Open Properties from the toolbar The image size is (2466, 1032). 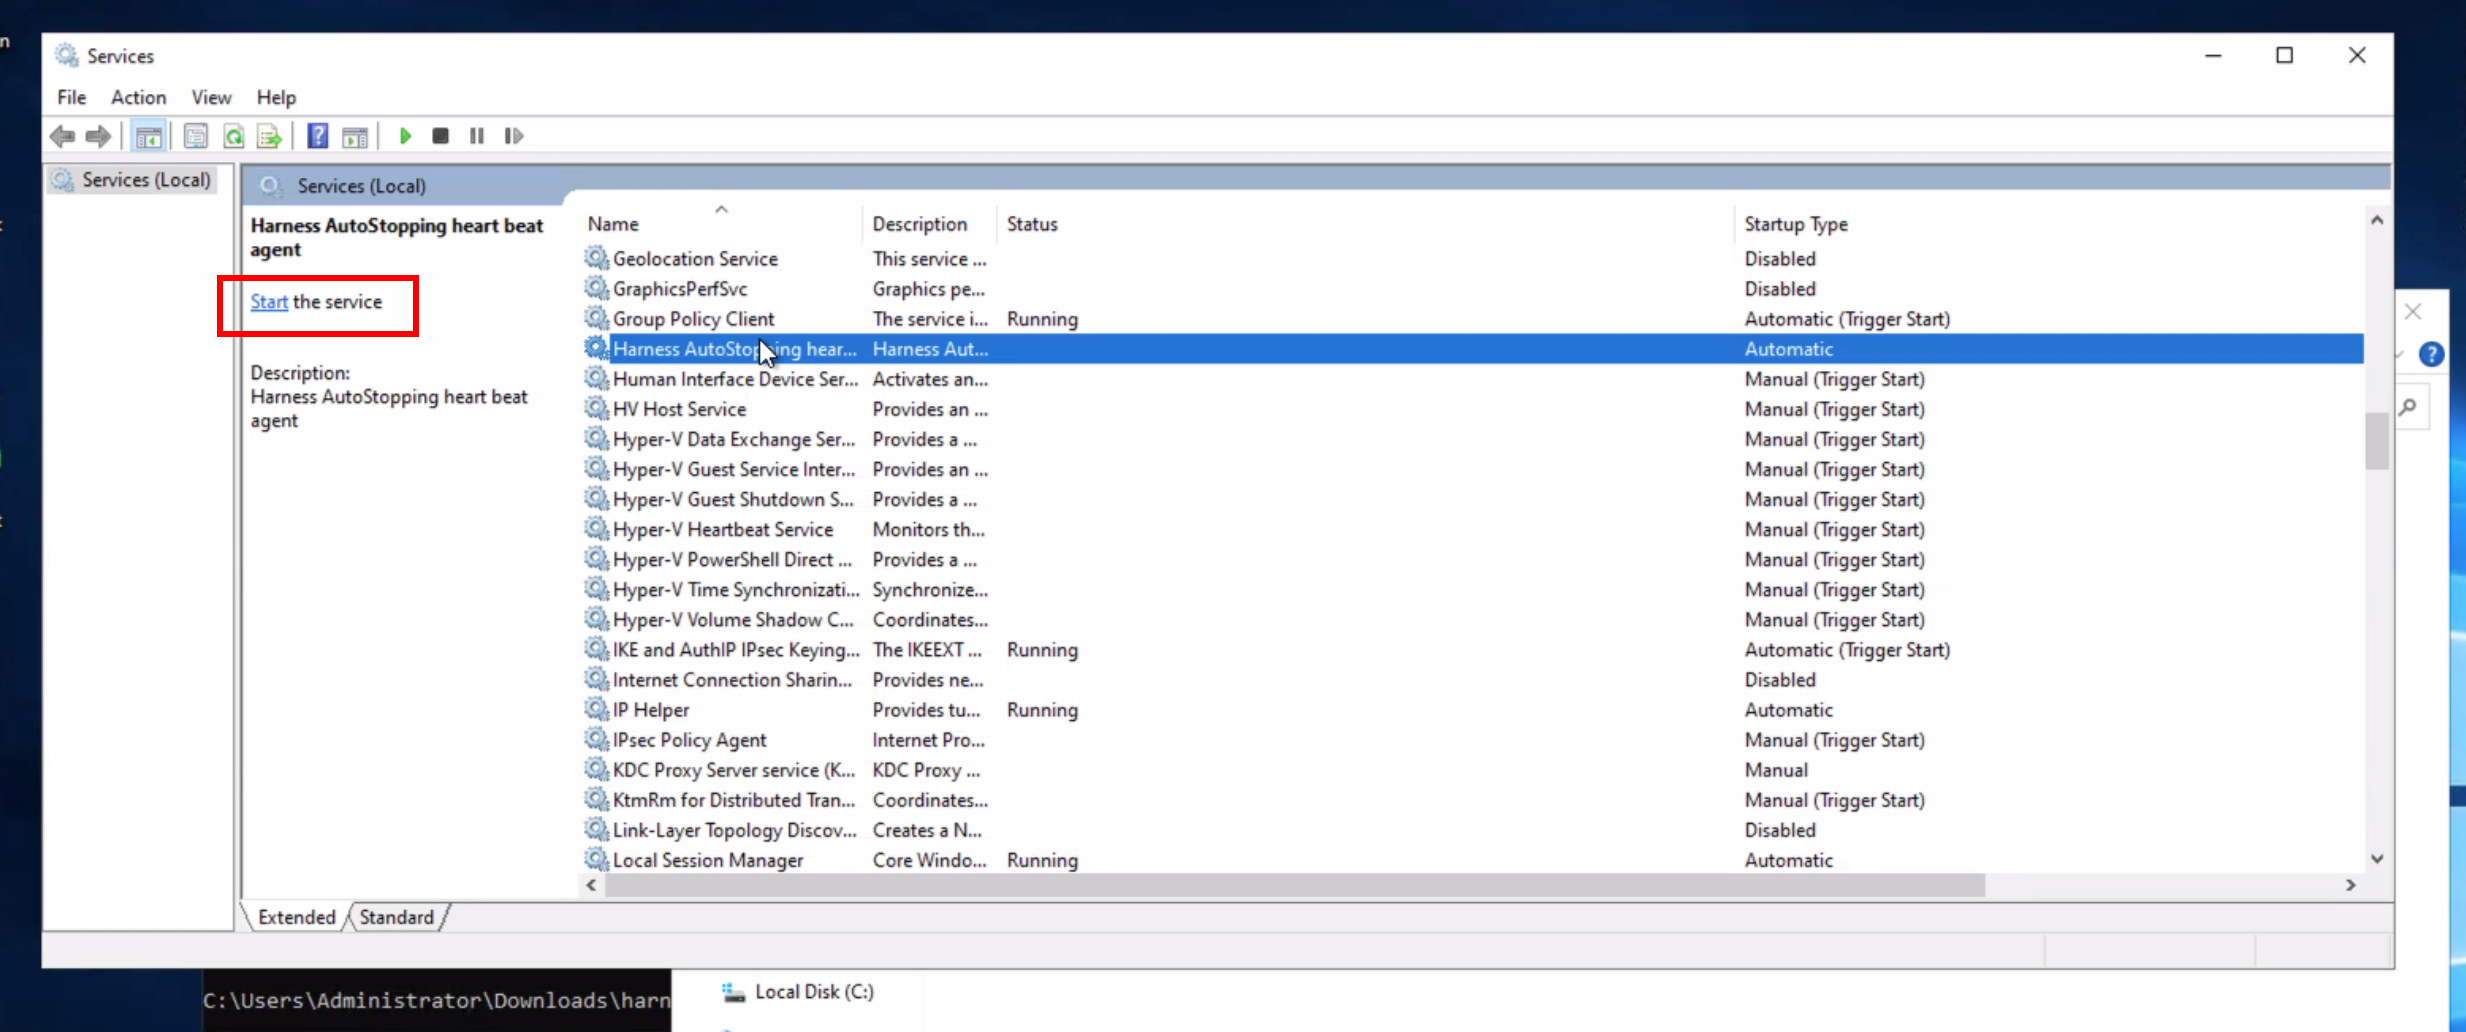[x=196, y=136]
